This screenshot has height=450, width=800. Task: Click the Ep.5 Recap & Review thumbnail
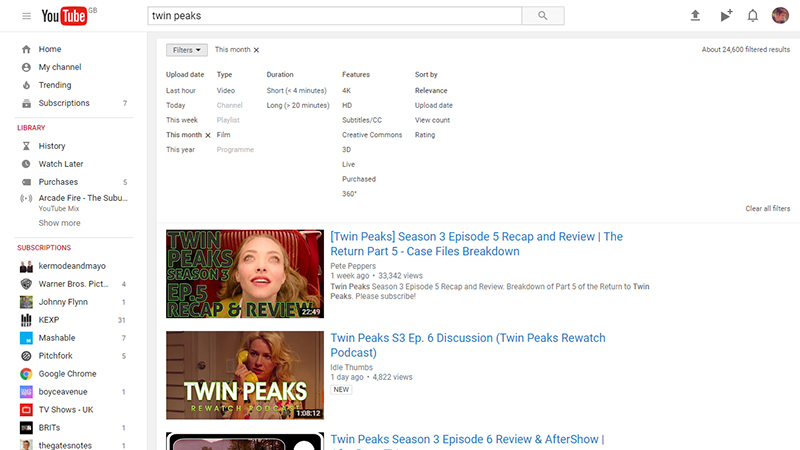(245, 273)
